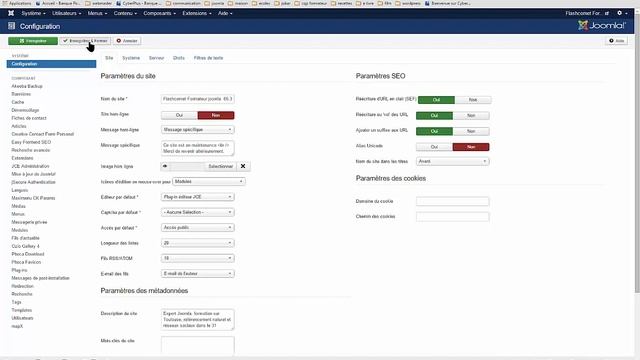Image resolution: width=640 pixels, height=360 pixels.
Task: Open Templates in the sidebar
Action: pos(21,310)
